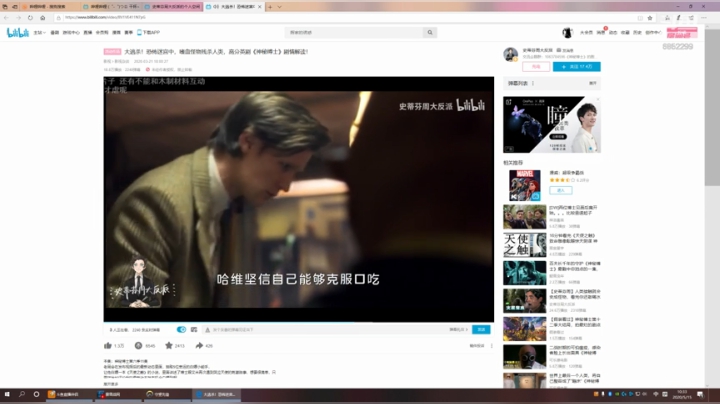Click the 下载APP phone icon link
The width and height of the screenshot is (720, 404).
pos(148,33)
